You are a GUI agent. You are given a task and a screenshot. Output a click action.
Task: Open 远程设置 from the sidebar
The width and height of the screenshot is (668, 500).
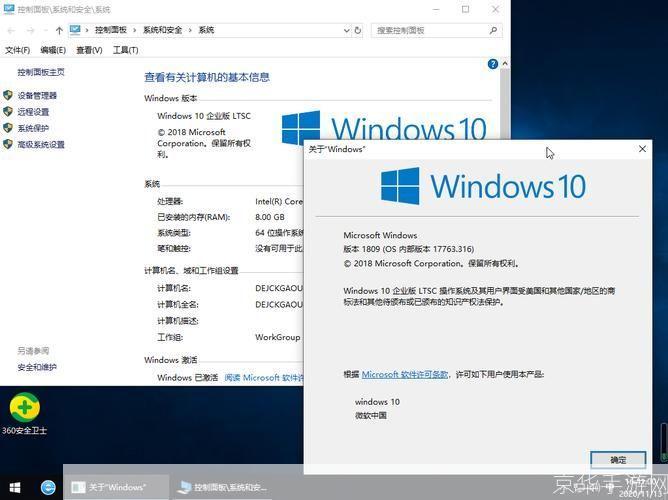[33, 112]
